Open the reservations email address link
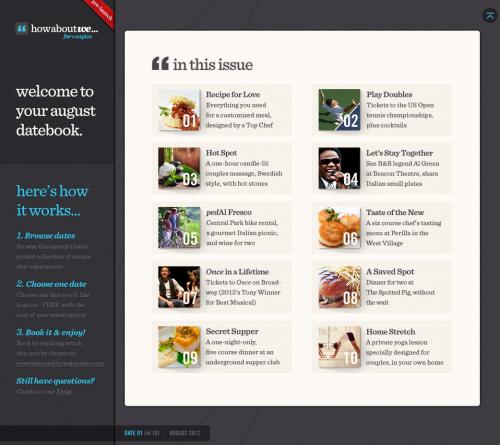Viewport: 500px width, 445px height. point(60,363)
